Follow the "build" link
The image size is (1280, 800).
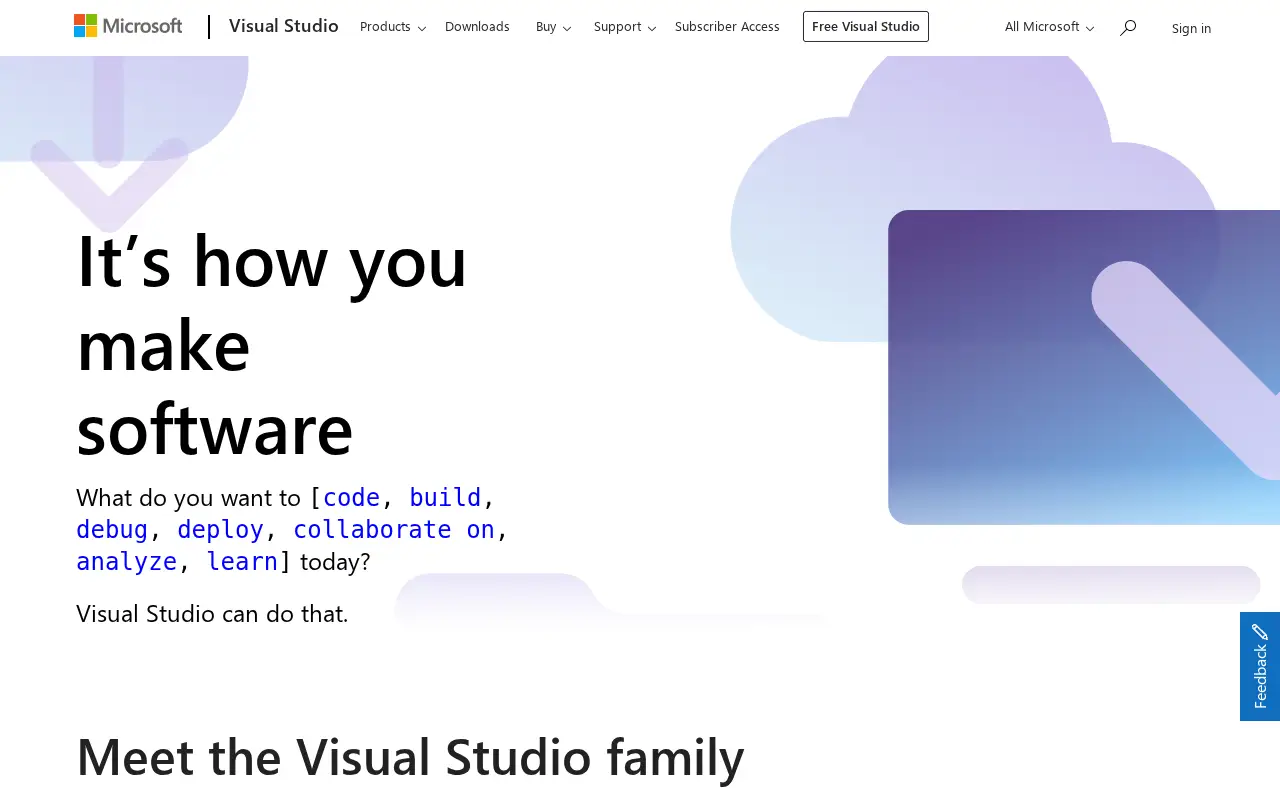(x=445, y=497)
